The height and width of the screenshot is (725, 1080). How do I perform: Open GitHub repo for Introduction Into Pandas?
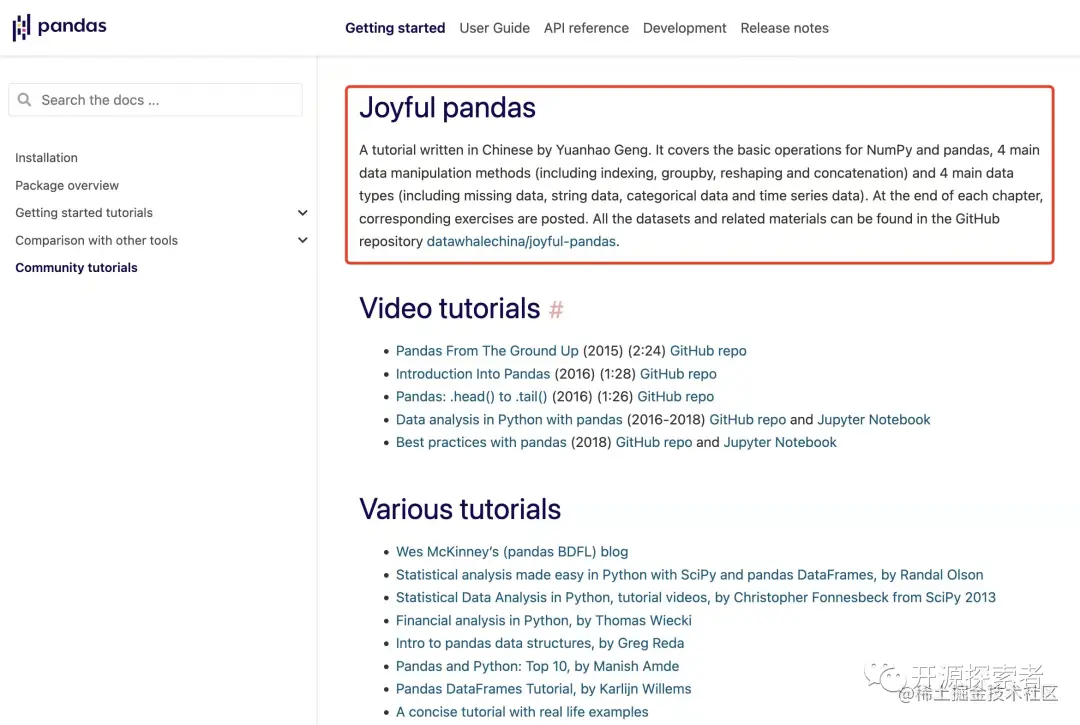pyautogui.click(x=678, y=374)
